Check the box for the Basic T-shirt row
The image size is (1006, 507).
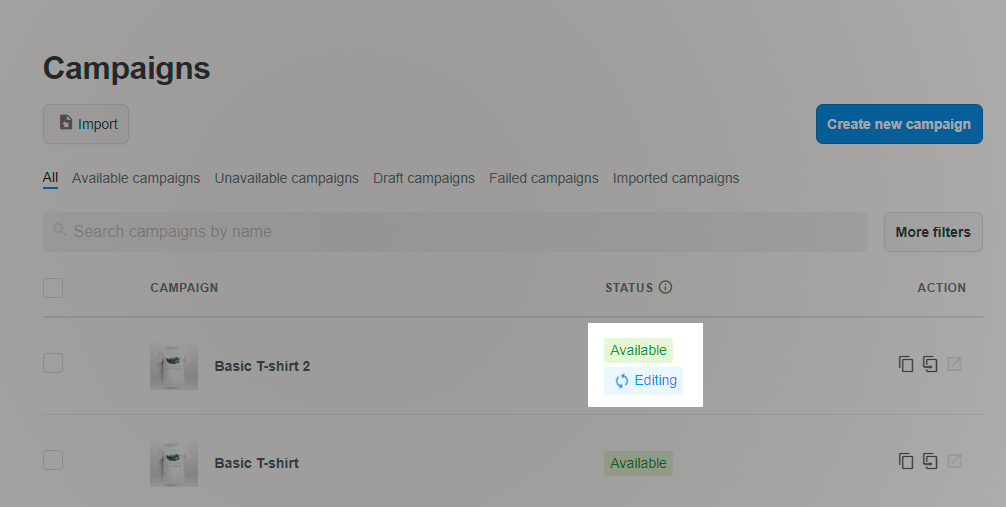(53, 460)
